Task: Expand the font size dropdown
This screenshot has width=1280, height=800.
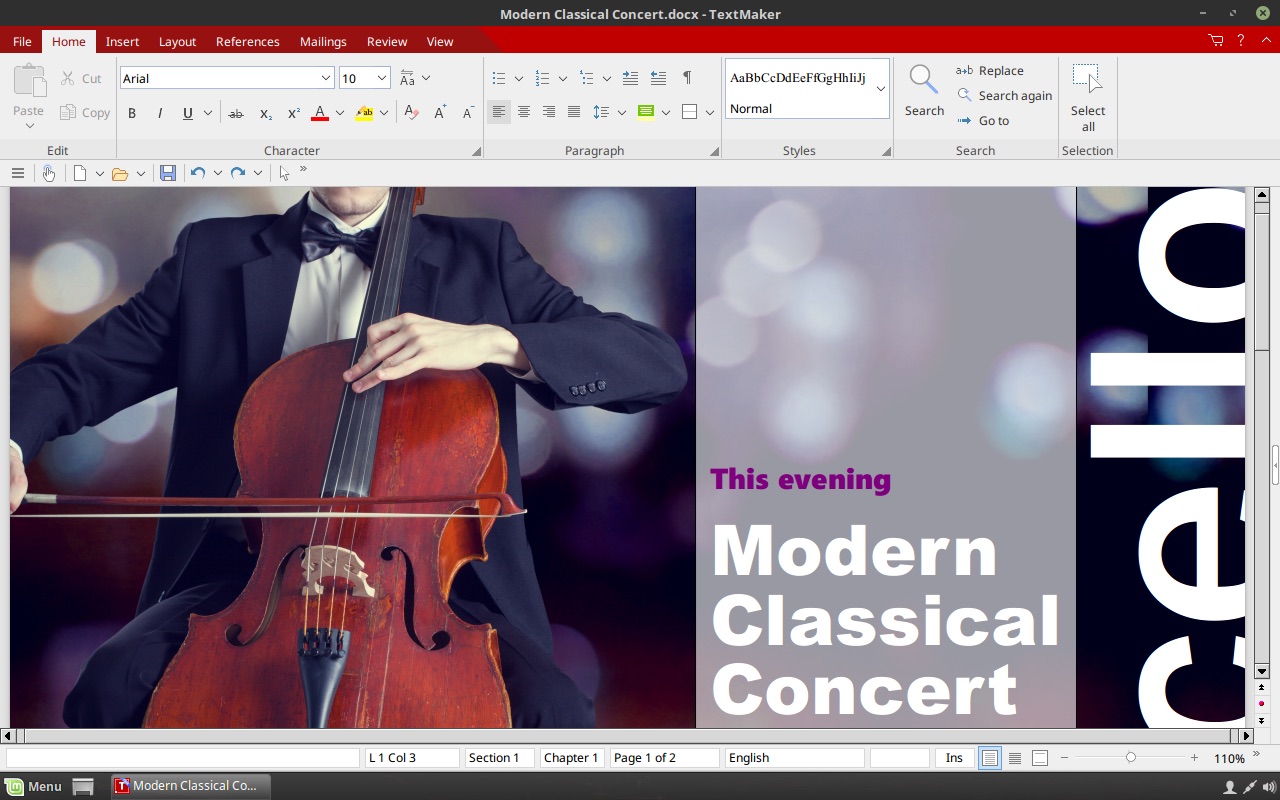Action: point(382,78)
